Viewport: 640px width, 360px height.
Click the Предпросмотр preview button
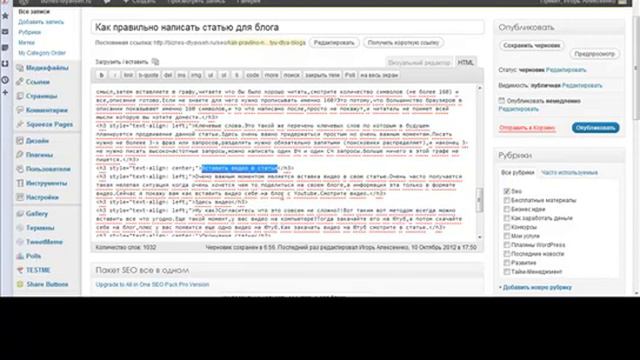[x=594, y=54]
